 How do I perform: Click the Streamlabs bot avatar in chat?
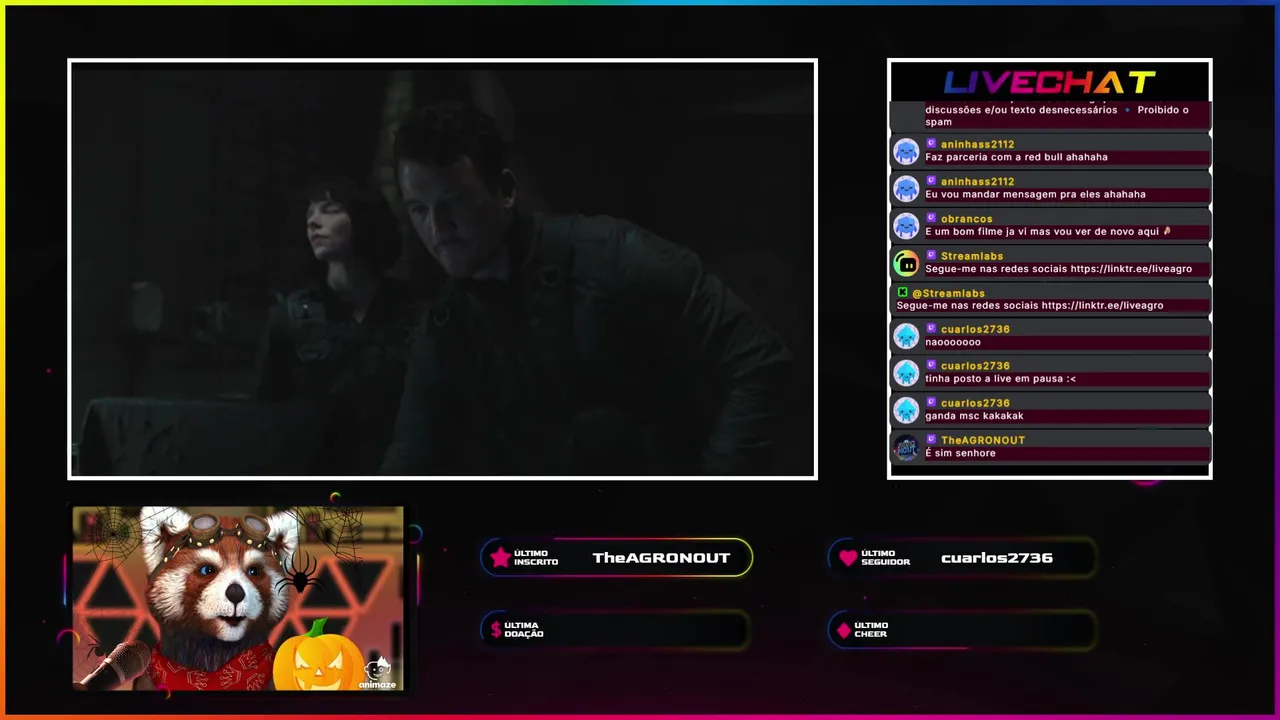[906, 263]
